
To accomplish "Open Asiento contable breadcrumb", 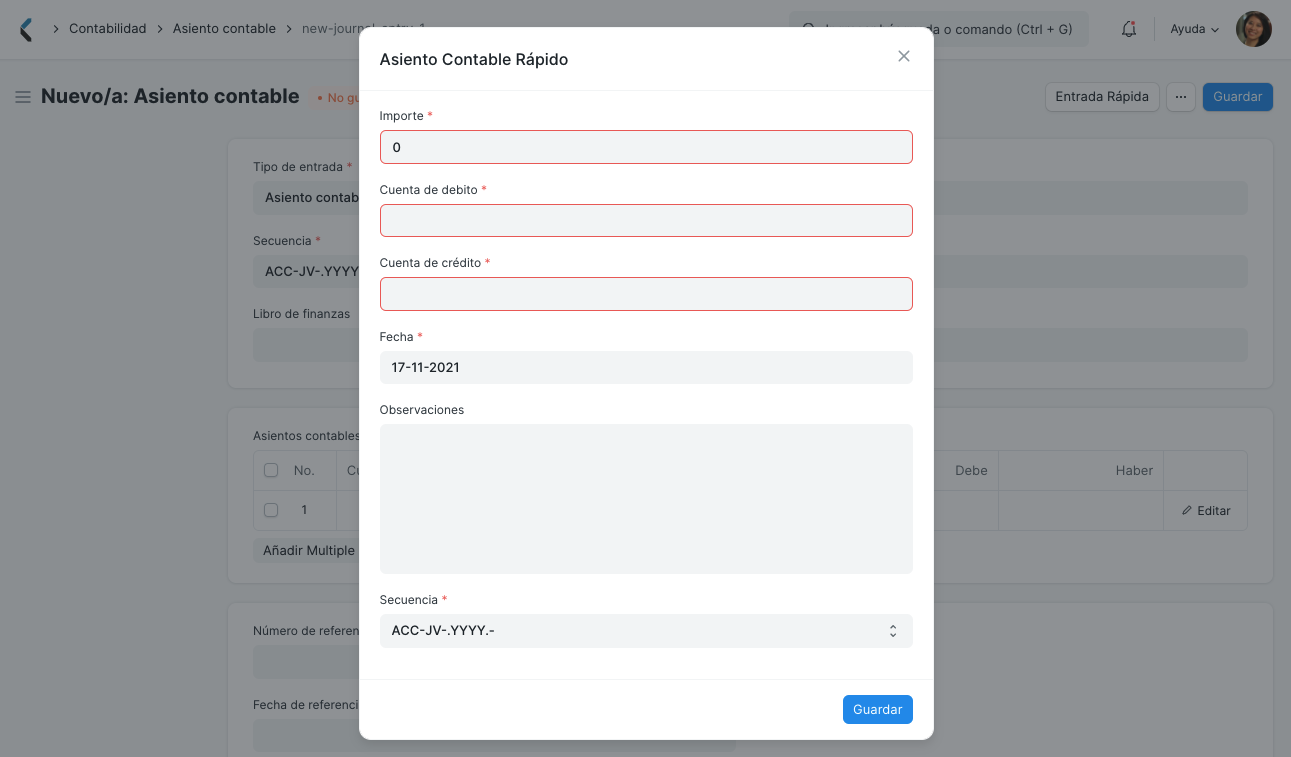I will click(x=224, y=29).
